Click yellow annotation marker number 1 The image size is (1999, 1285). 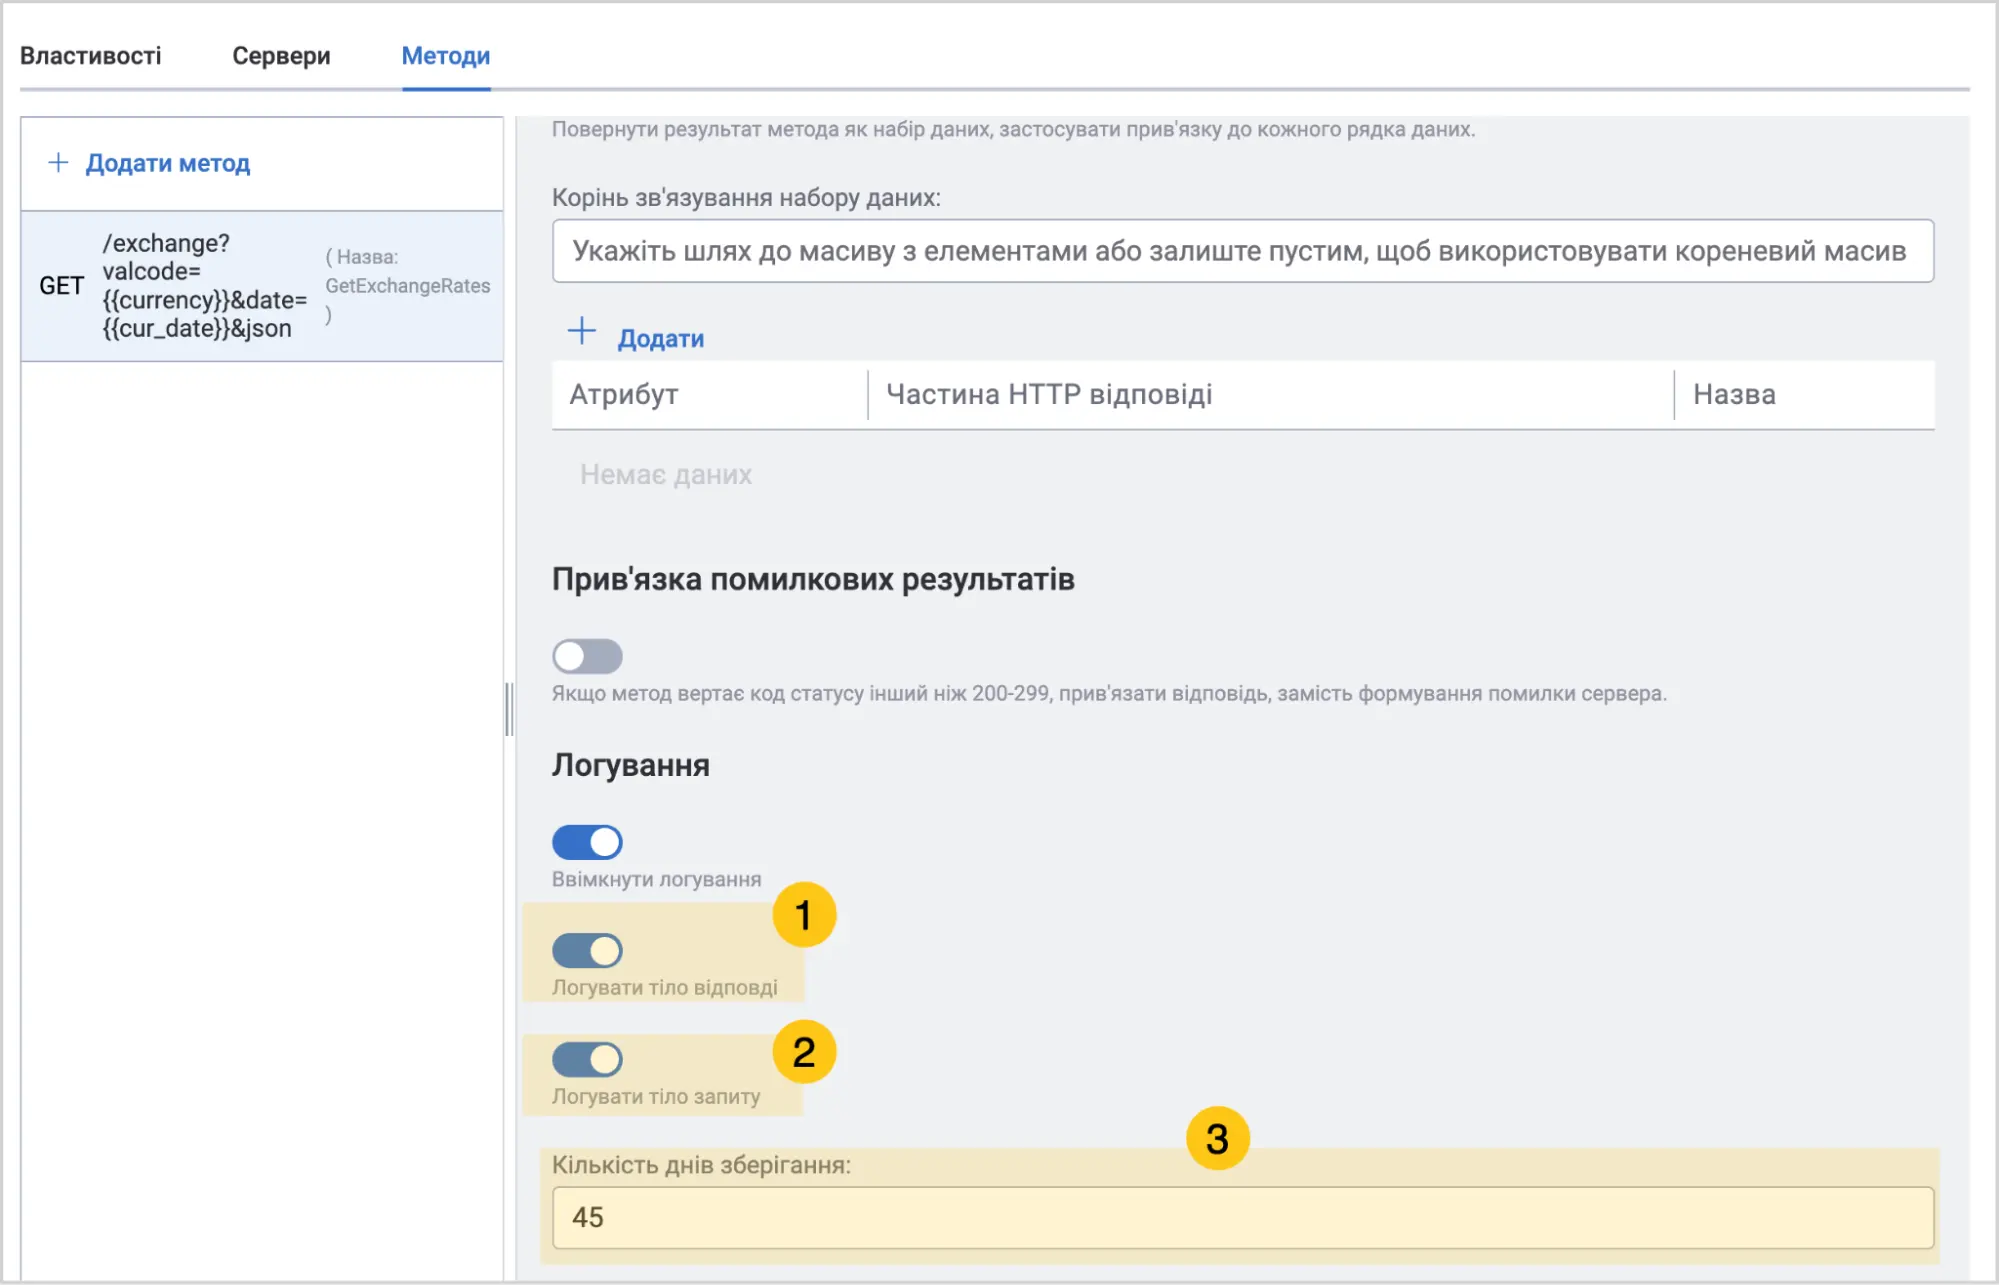(x=804, y=915)
